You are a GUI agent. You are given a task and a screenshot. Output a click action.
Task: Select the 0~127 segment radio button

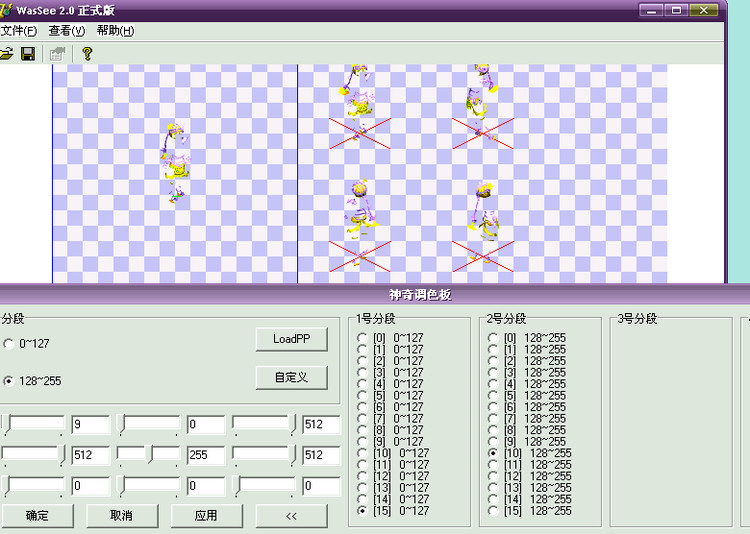pyautogui.click(x=26, y=344)
